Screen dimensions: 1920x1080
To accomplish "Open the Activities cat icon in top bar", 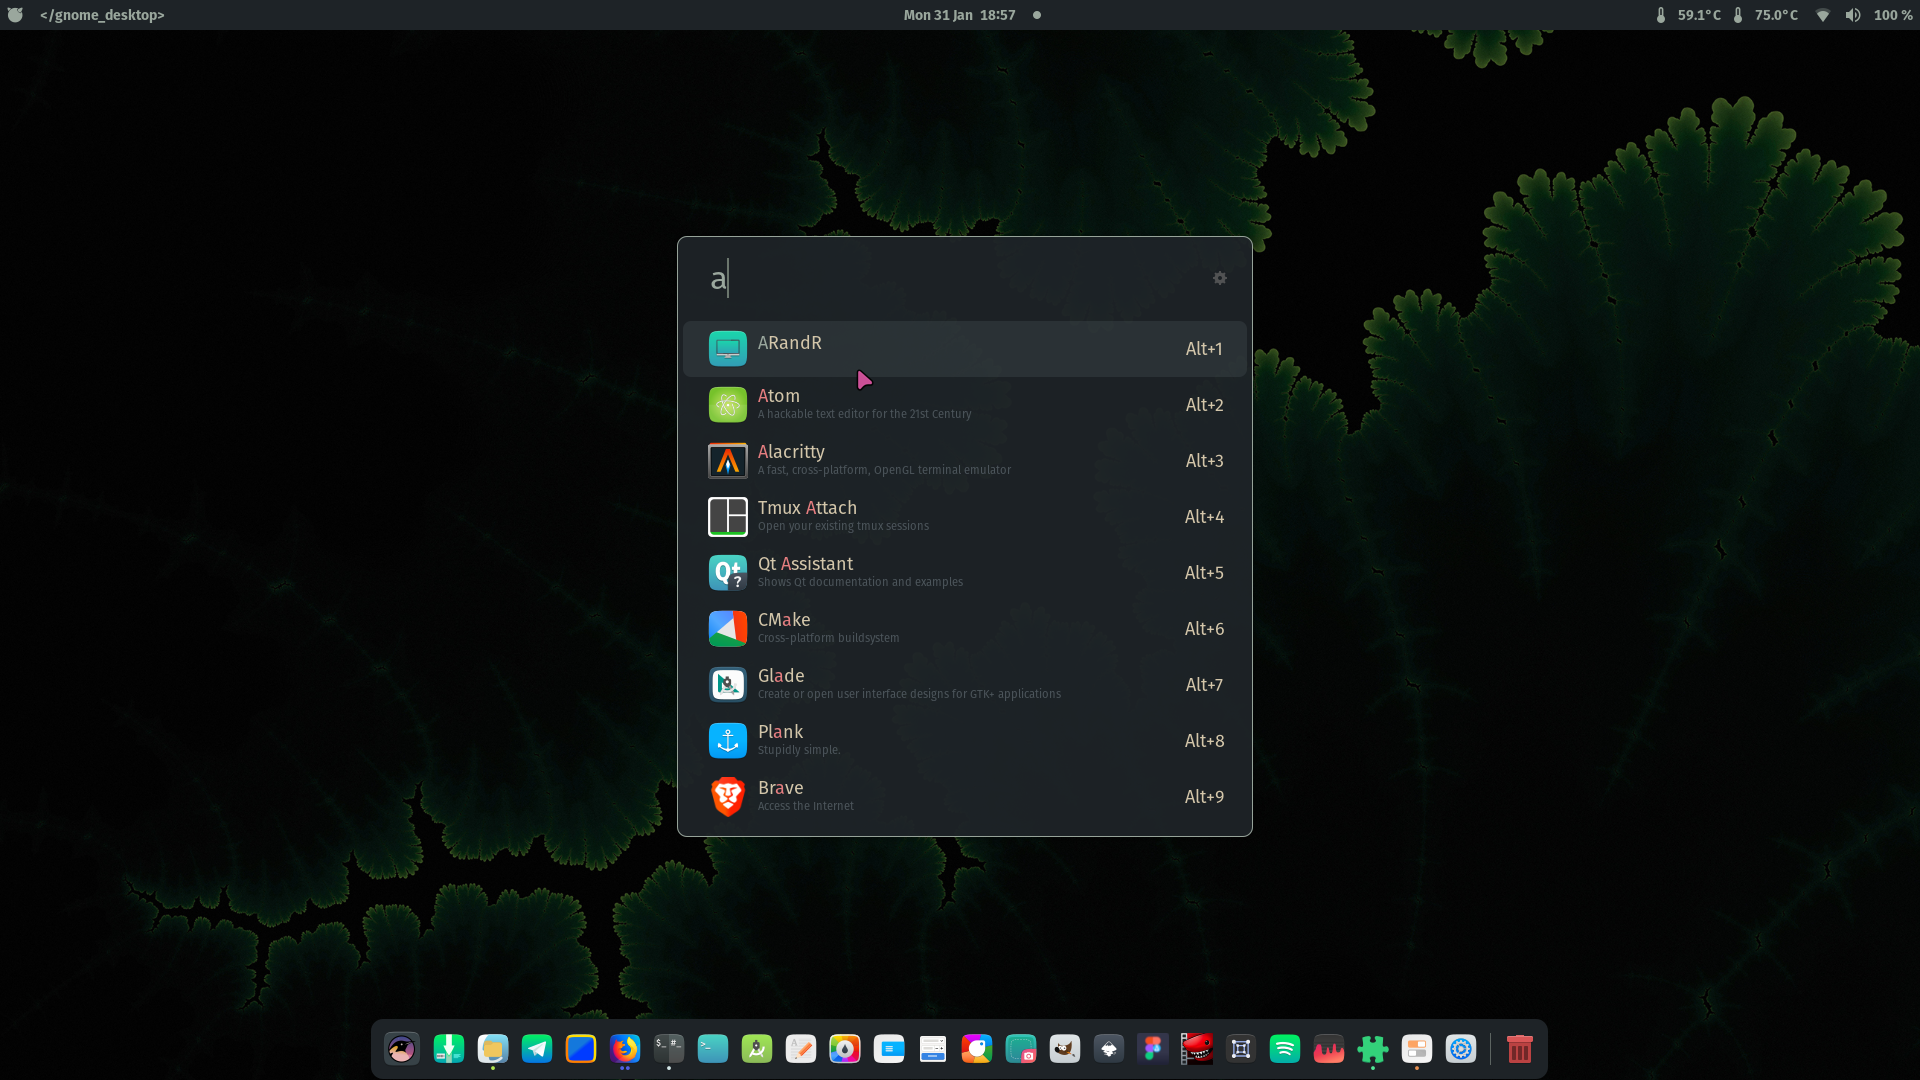I will pyautogui.click(x=15, y=15).
